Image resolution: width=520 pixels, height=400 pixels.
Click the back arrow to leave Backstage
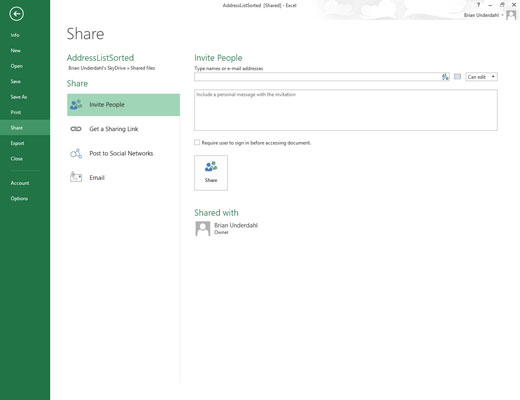tap(16, 14)
